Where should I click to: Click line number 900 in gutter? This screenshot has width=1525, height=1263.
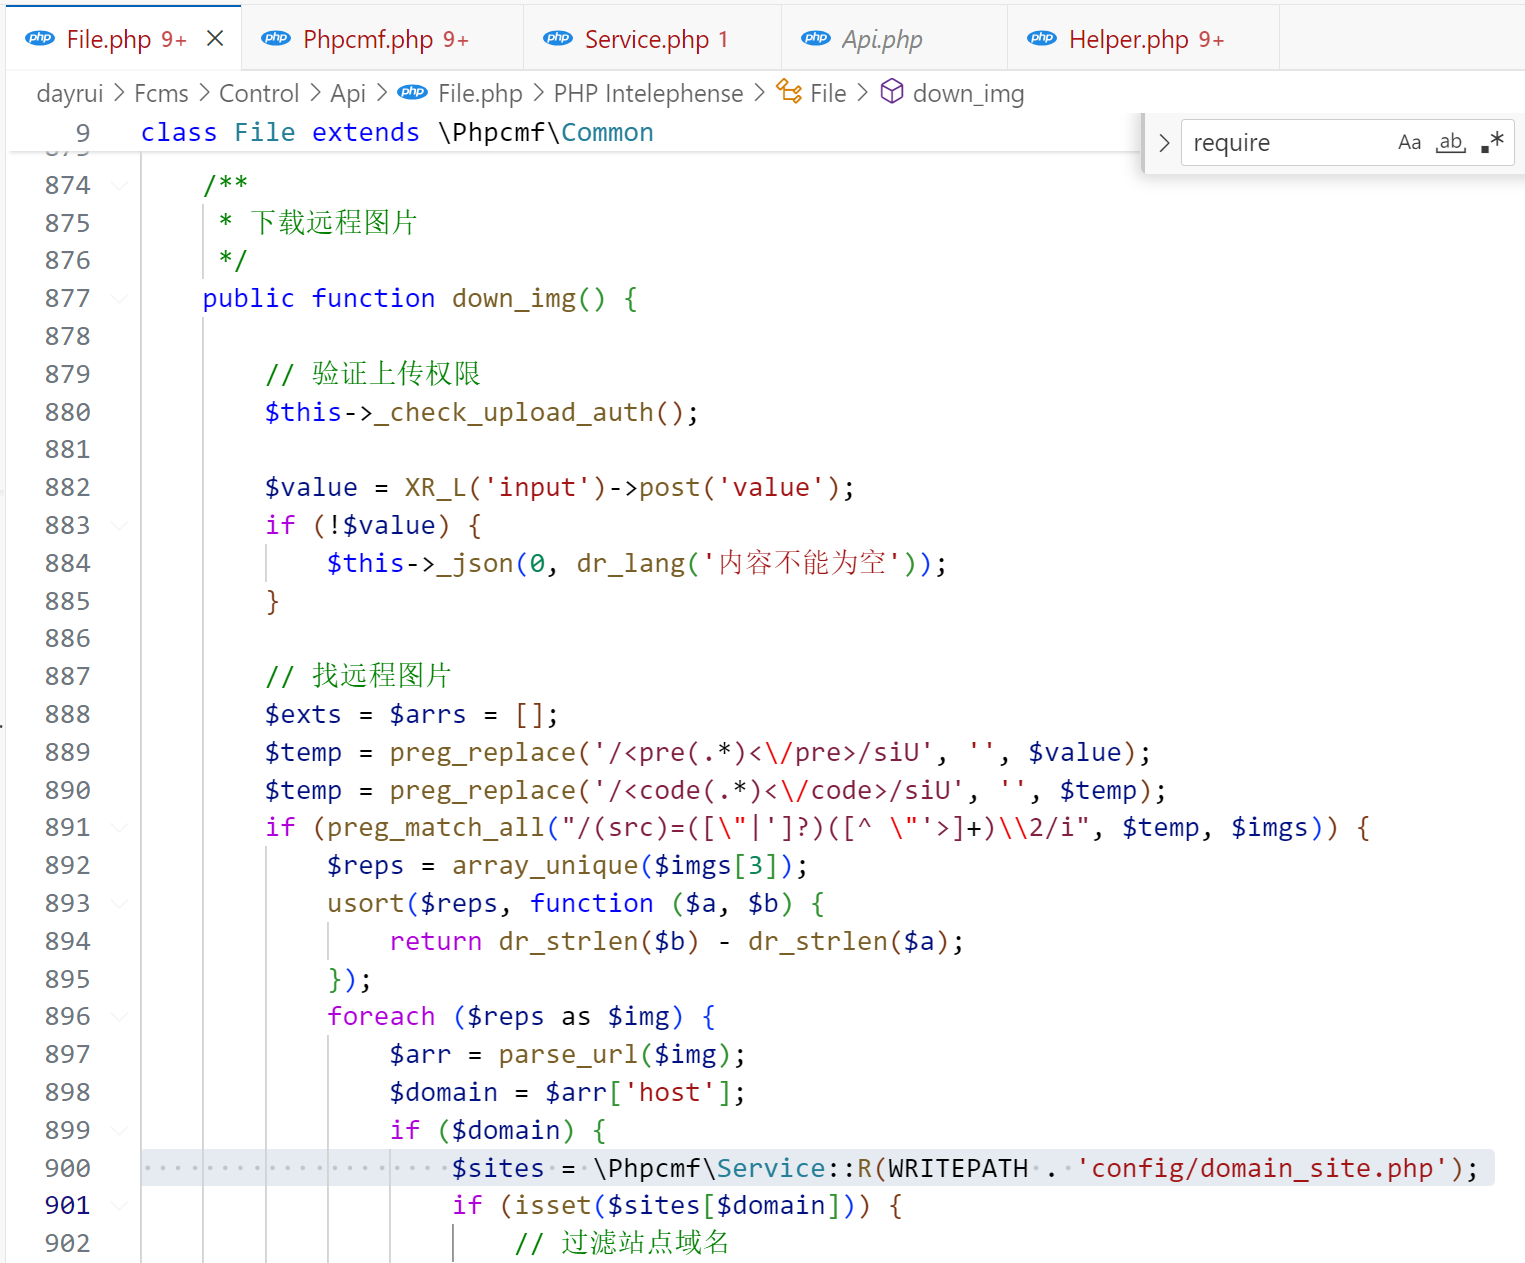[67, 1168]
